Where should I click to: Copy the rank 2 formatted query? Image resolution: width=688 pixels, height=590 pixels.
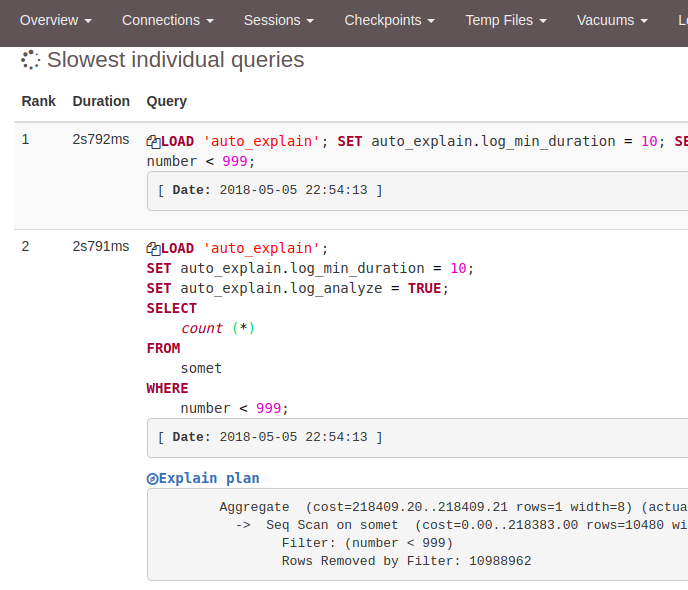tap(153, 249)
